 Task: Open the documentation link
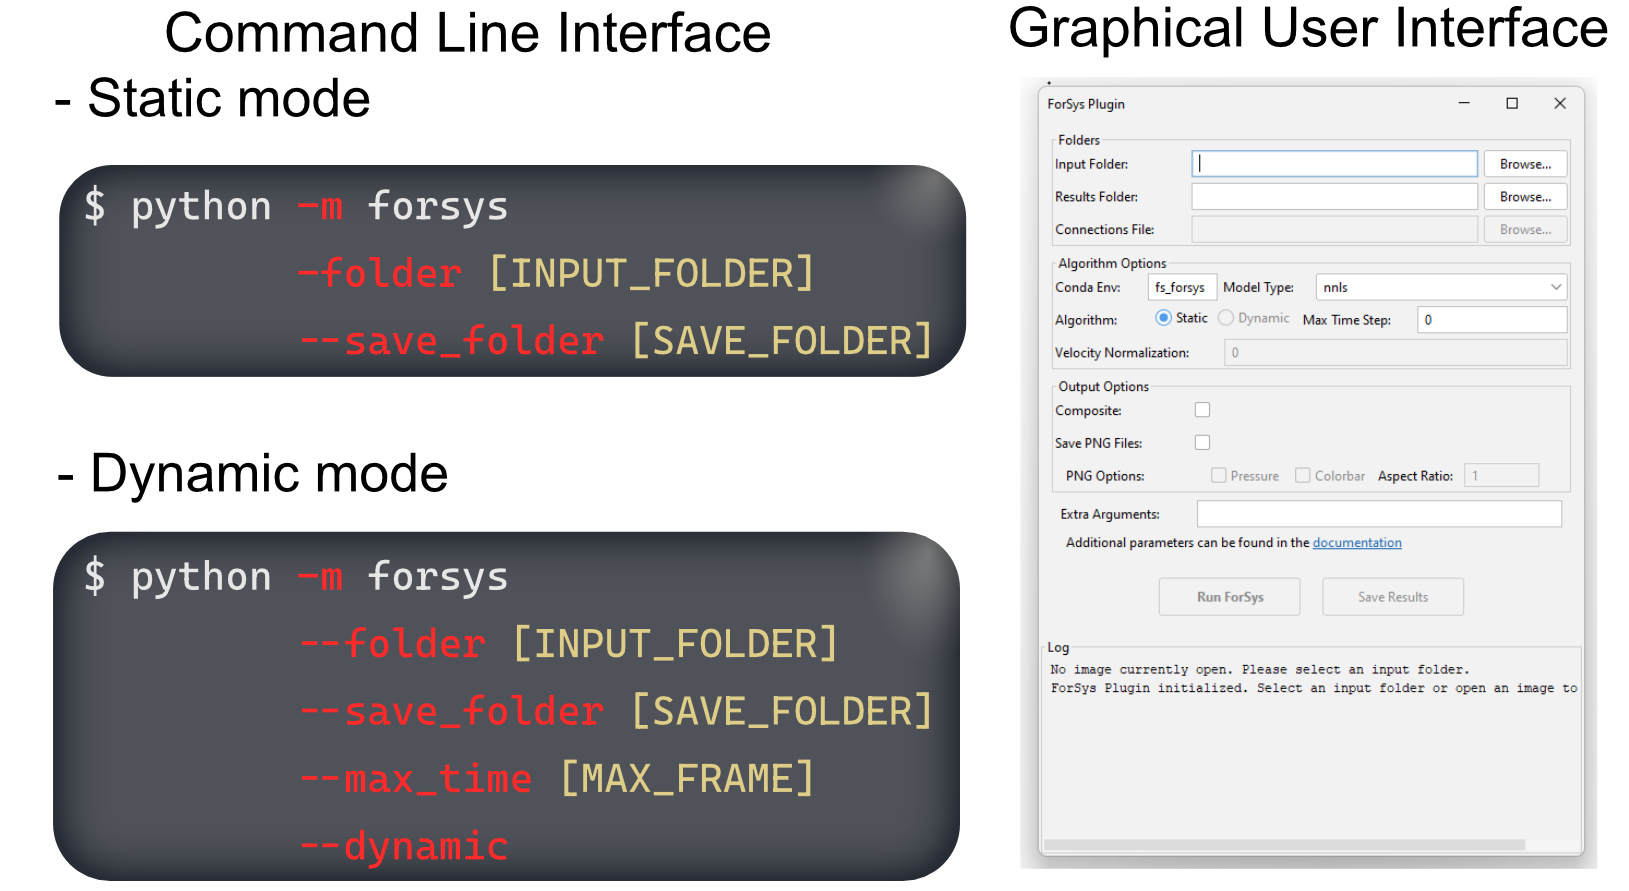pos(1357,543)
